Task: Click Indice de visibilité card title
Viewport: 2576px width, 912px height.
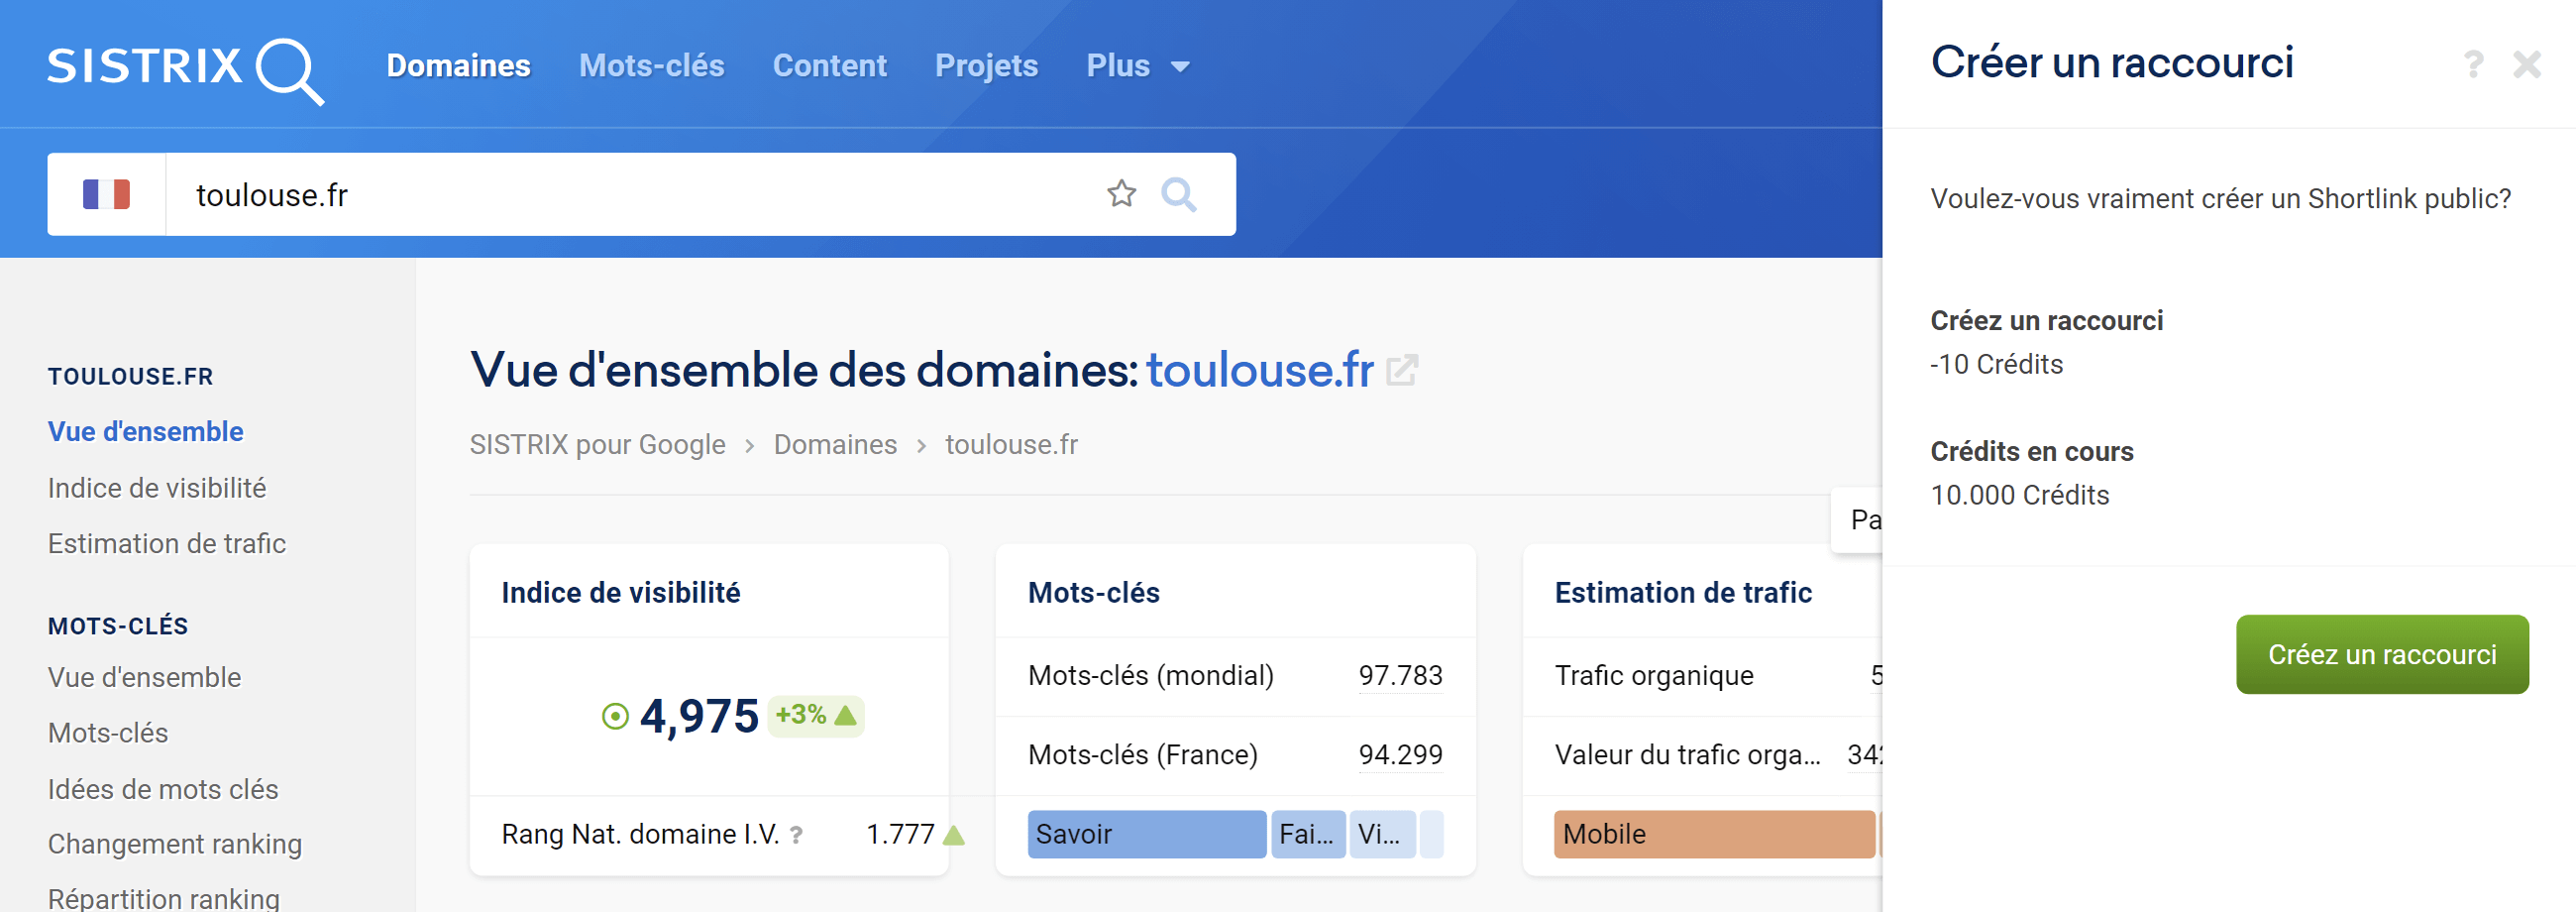Action: coord(621,592)
